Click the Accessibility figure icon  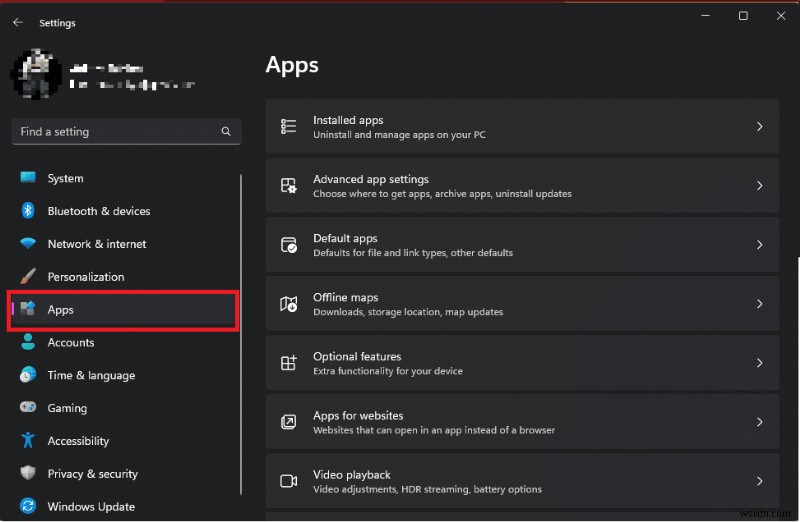click(x=28, y=440)
